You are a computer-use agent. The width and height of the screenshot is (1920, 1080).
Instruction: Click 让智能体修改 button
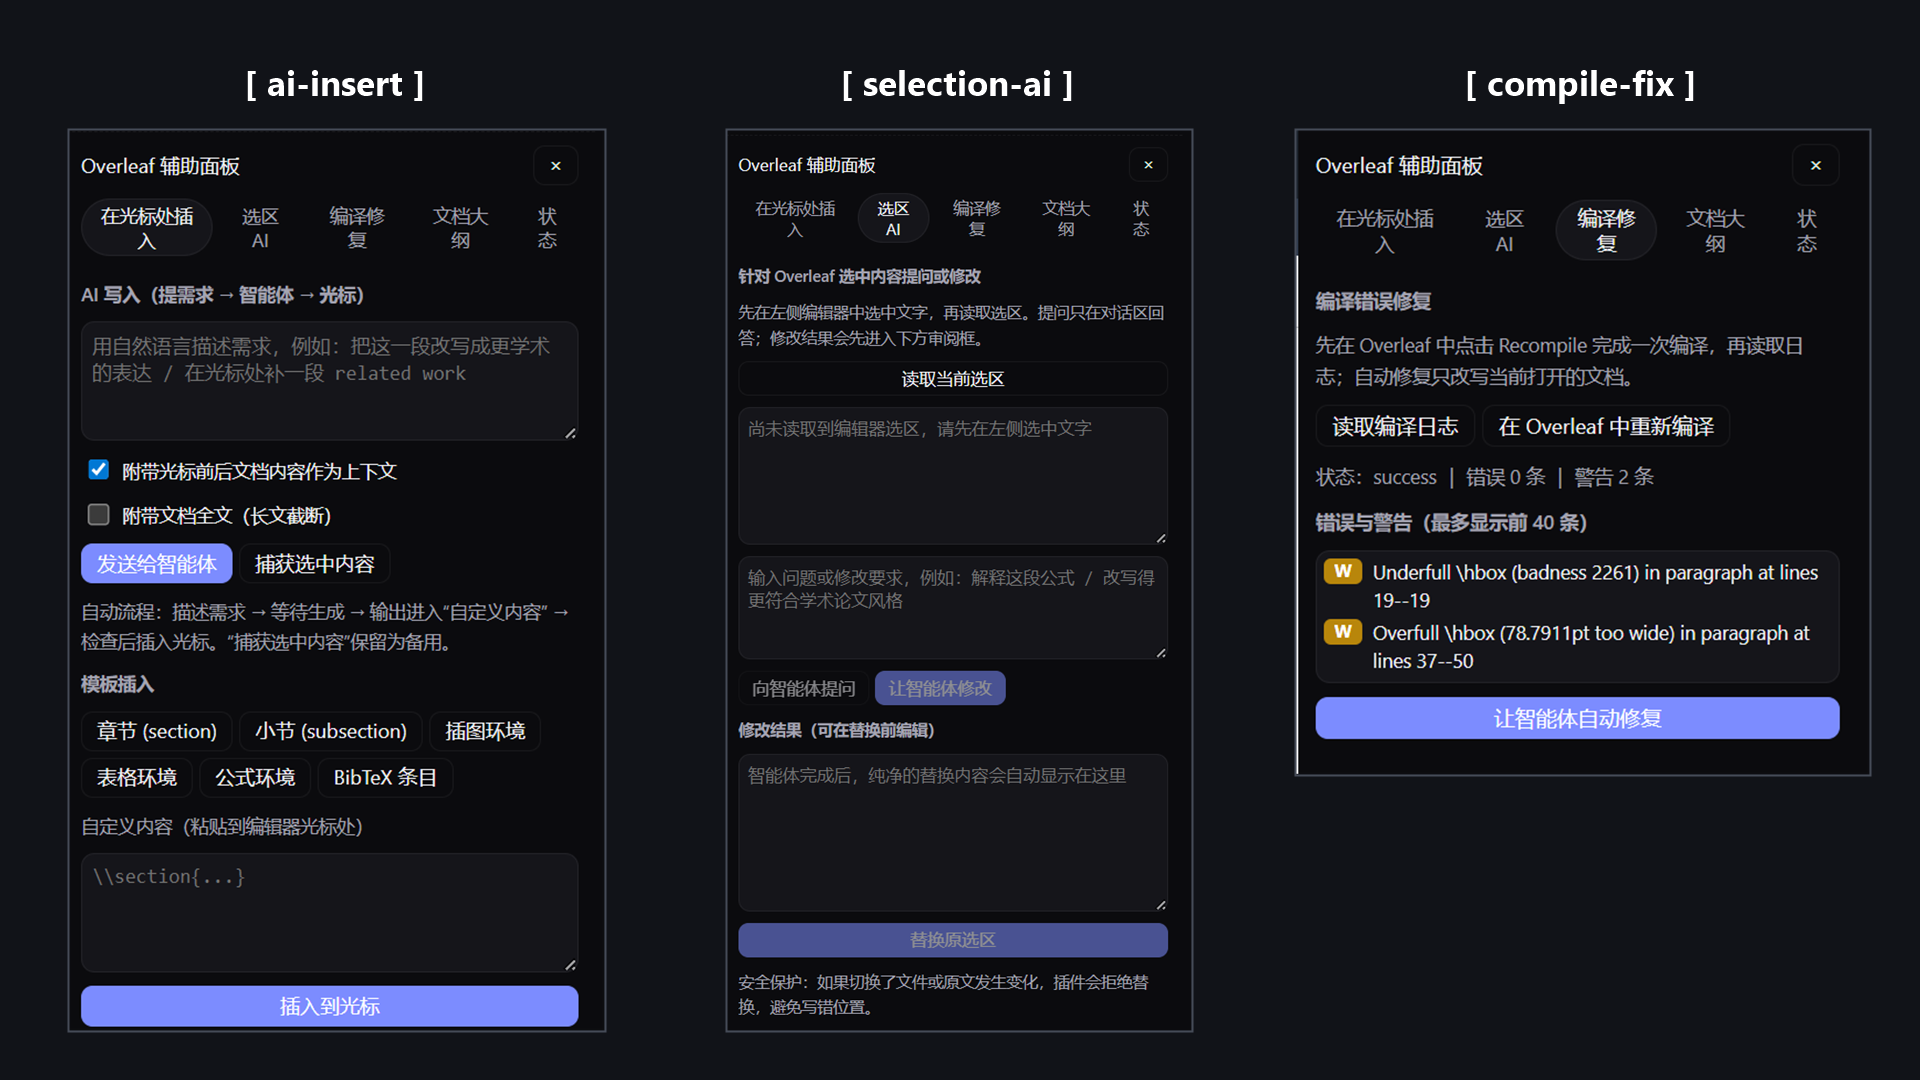point(940,688)
